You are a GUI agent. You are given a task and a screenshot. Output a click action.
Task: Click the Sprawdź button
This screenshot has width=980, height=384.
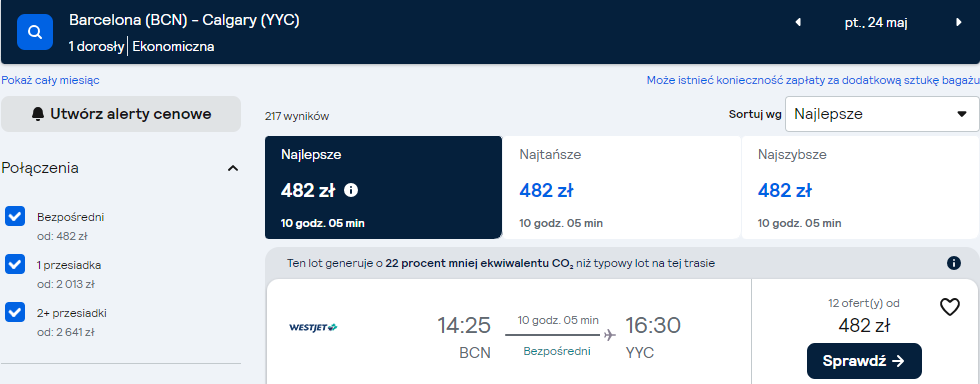[864, 361]
